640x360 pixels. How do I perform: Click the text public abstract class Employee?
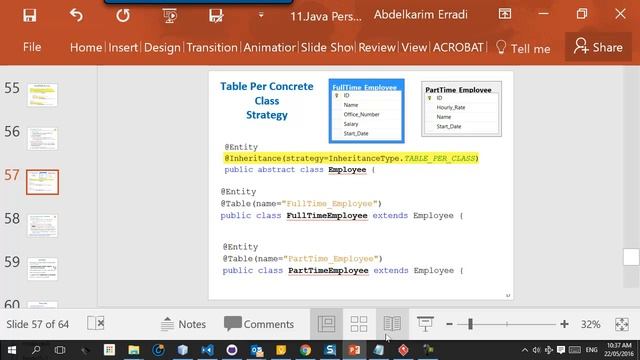[295, 169]
